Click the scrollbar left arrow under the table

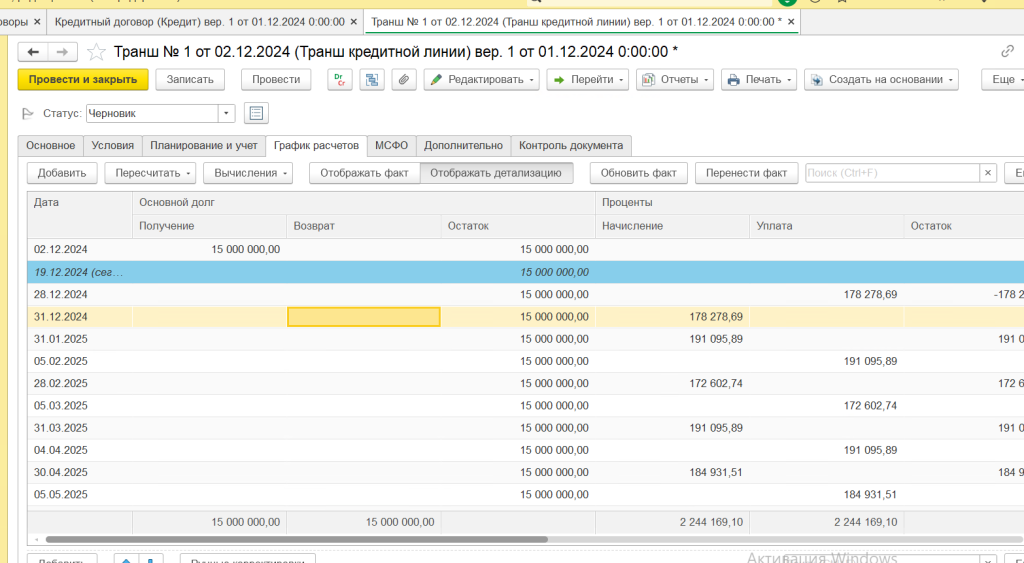[x=36, y=539]
